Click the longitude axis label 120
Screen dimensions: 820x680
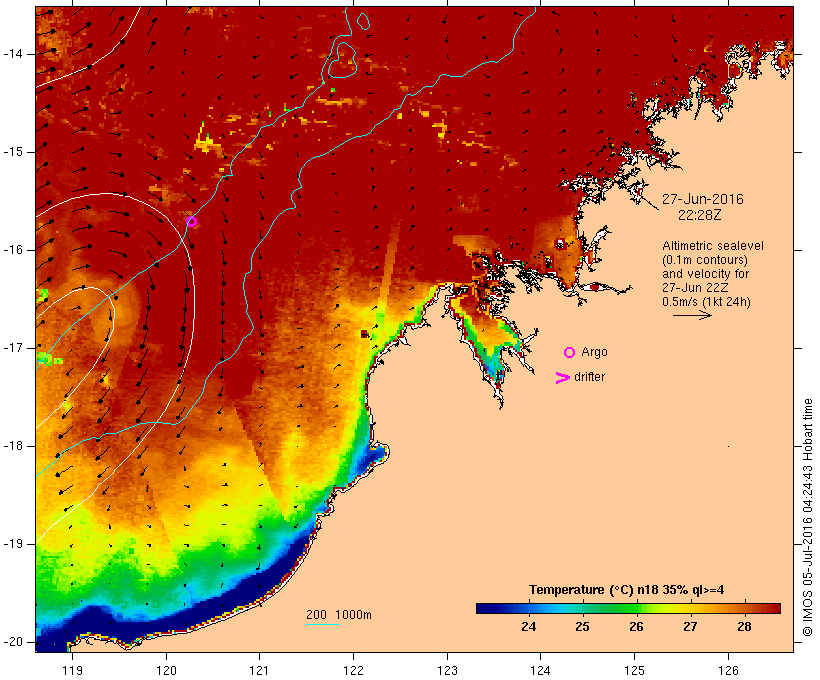tap(166, 670)
